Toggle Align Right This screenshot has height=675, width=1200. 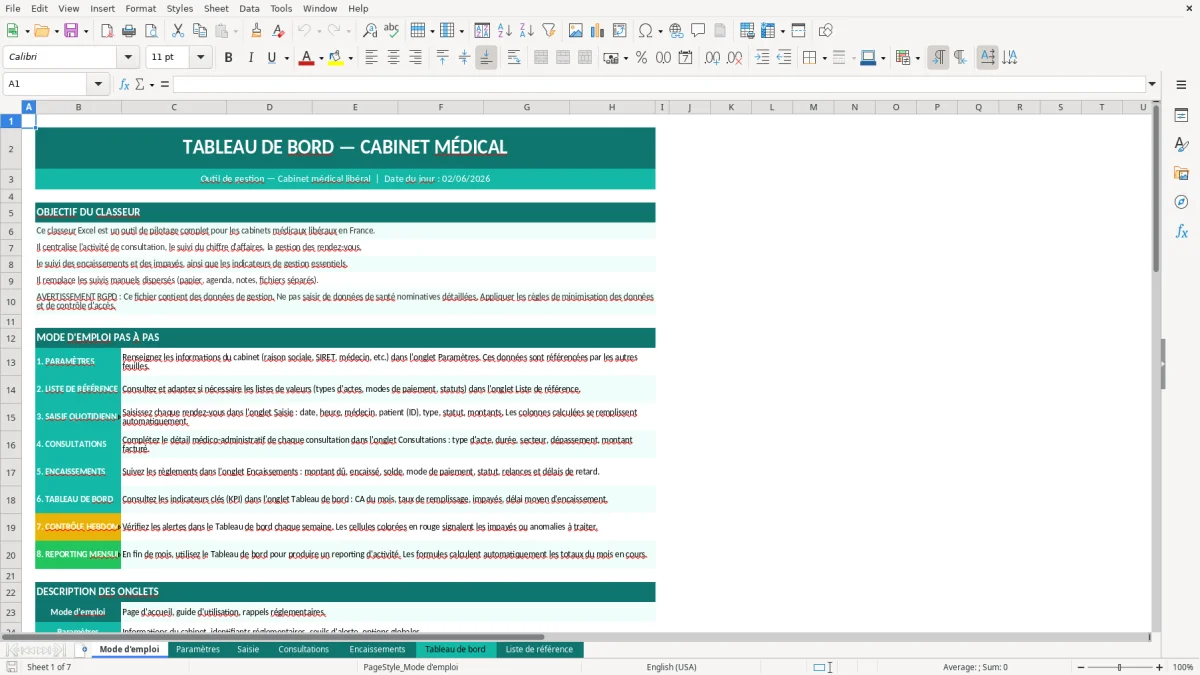pyautogui.click(x=415, y=58)
